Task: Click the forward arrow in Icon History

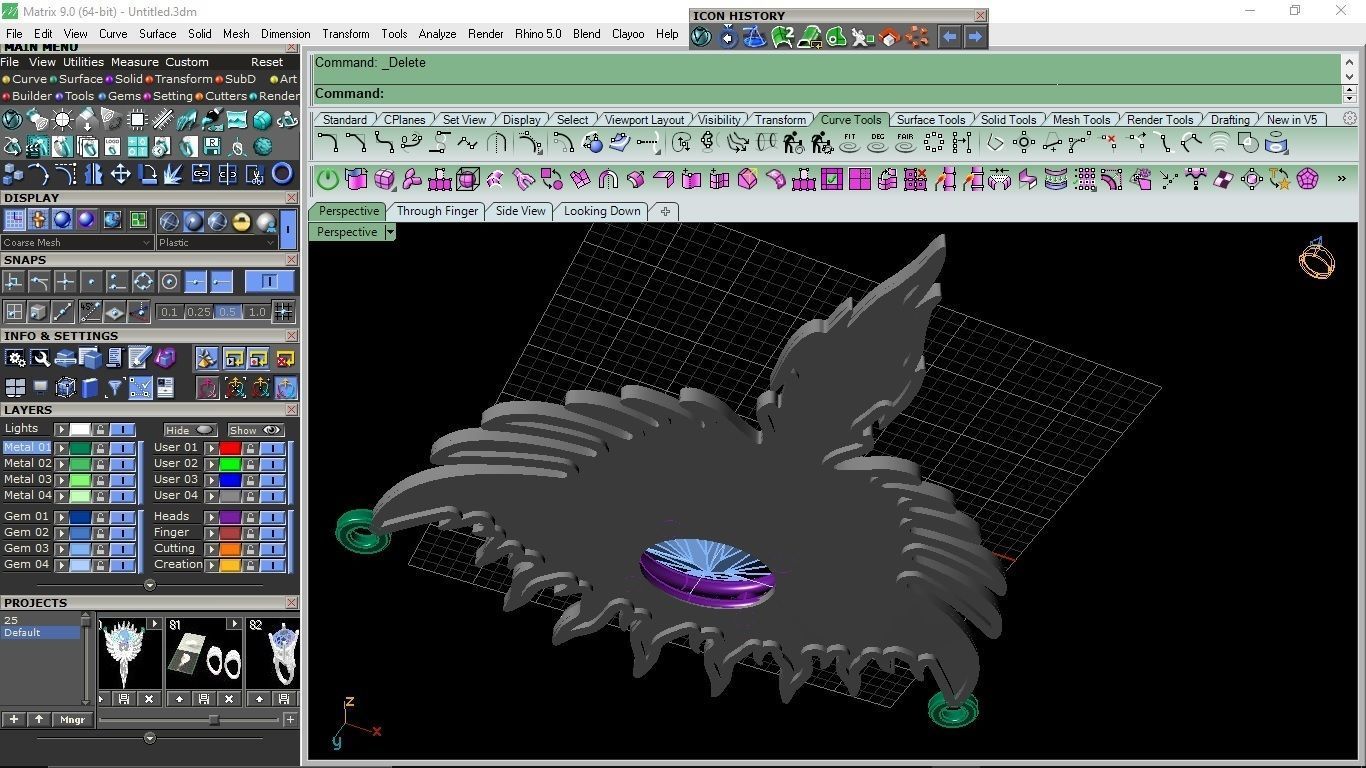Action: coord(975,37)
